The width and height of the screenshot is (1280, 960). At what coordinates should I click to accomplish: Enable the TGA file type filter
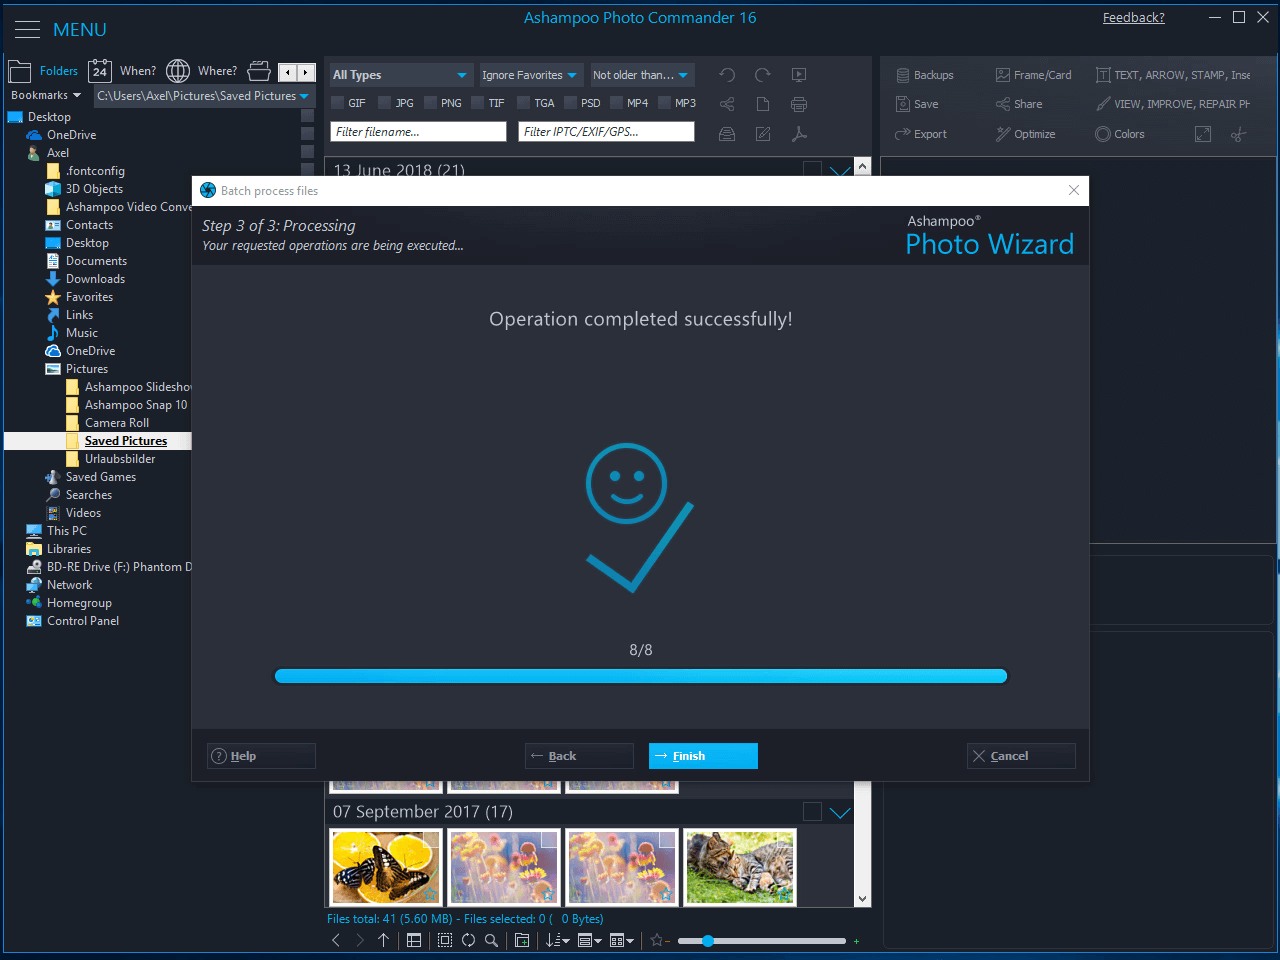524,103
